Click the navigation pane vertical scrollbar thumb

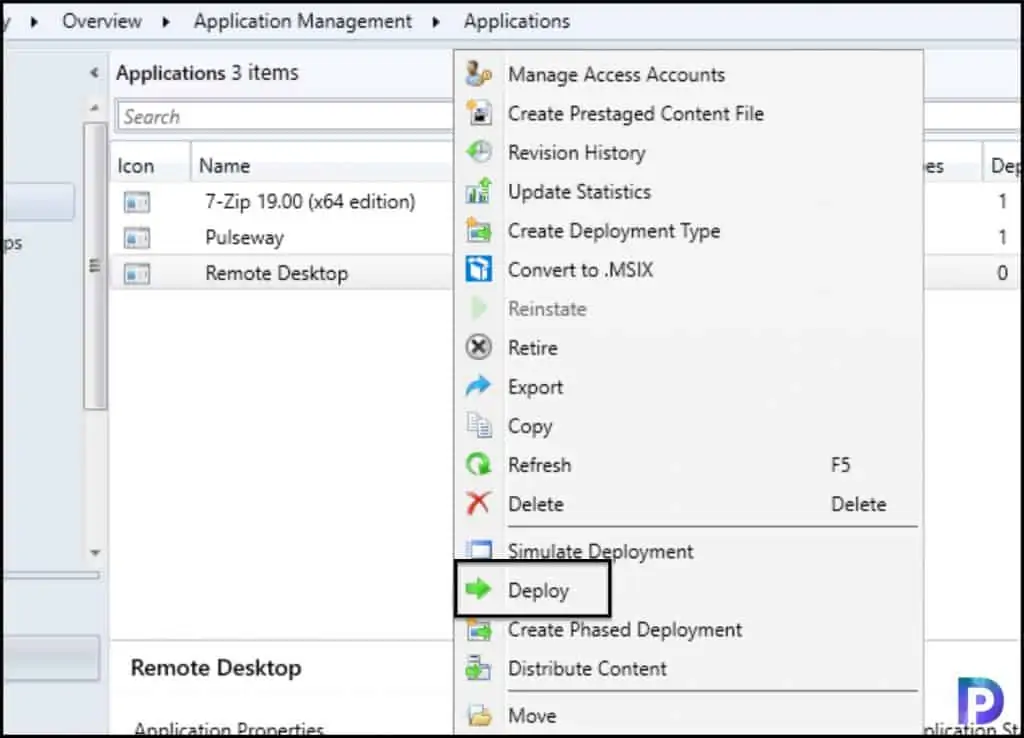coord(95,266)
